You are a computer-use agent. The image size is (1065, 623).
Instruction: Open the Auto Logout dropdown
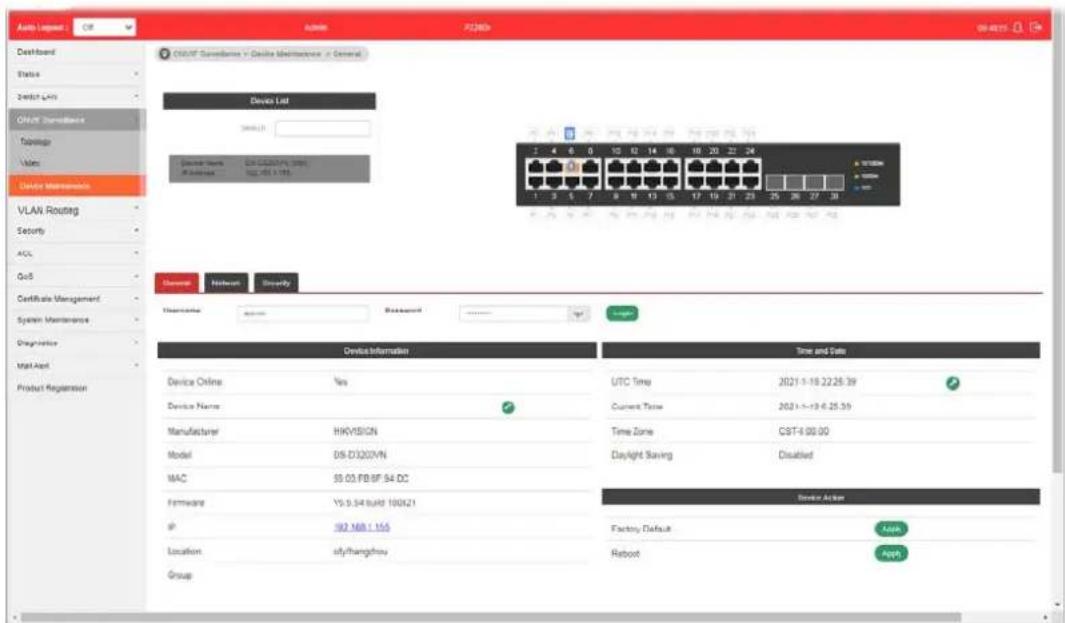pos(105,27)
